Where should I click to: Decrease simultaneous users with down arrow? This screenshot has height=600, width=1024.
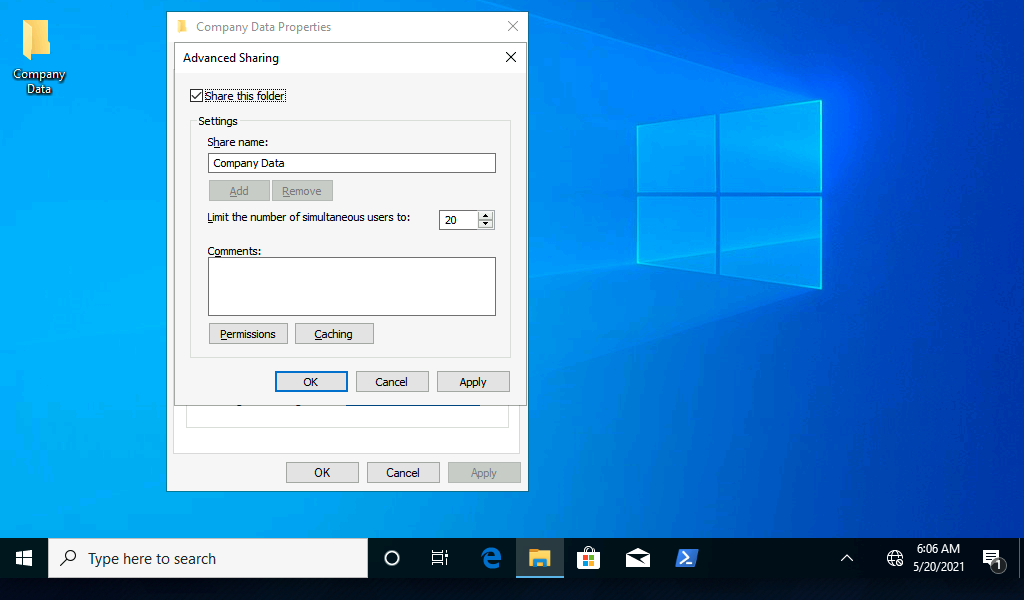click(485, 224)
